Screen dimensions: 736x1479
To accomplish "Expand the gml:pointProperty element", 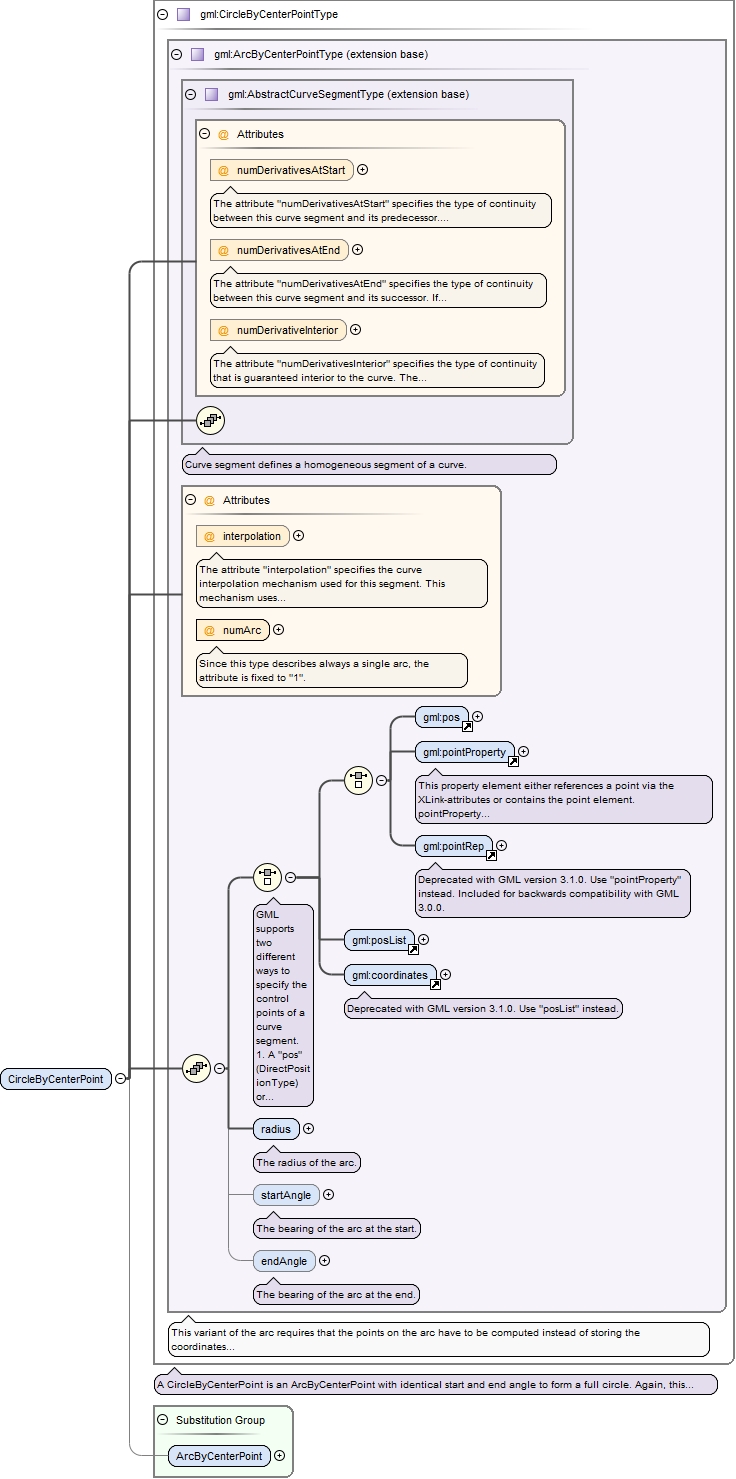I will coord(523,751).
